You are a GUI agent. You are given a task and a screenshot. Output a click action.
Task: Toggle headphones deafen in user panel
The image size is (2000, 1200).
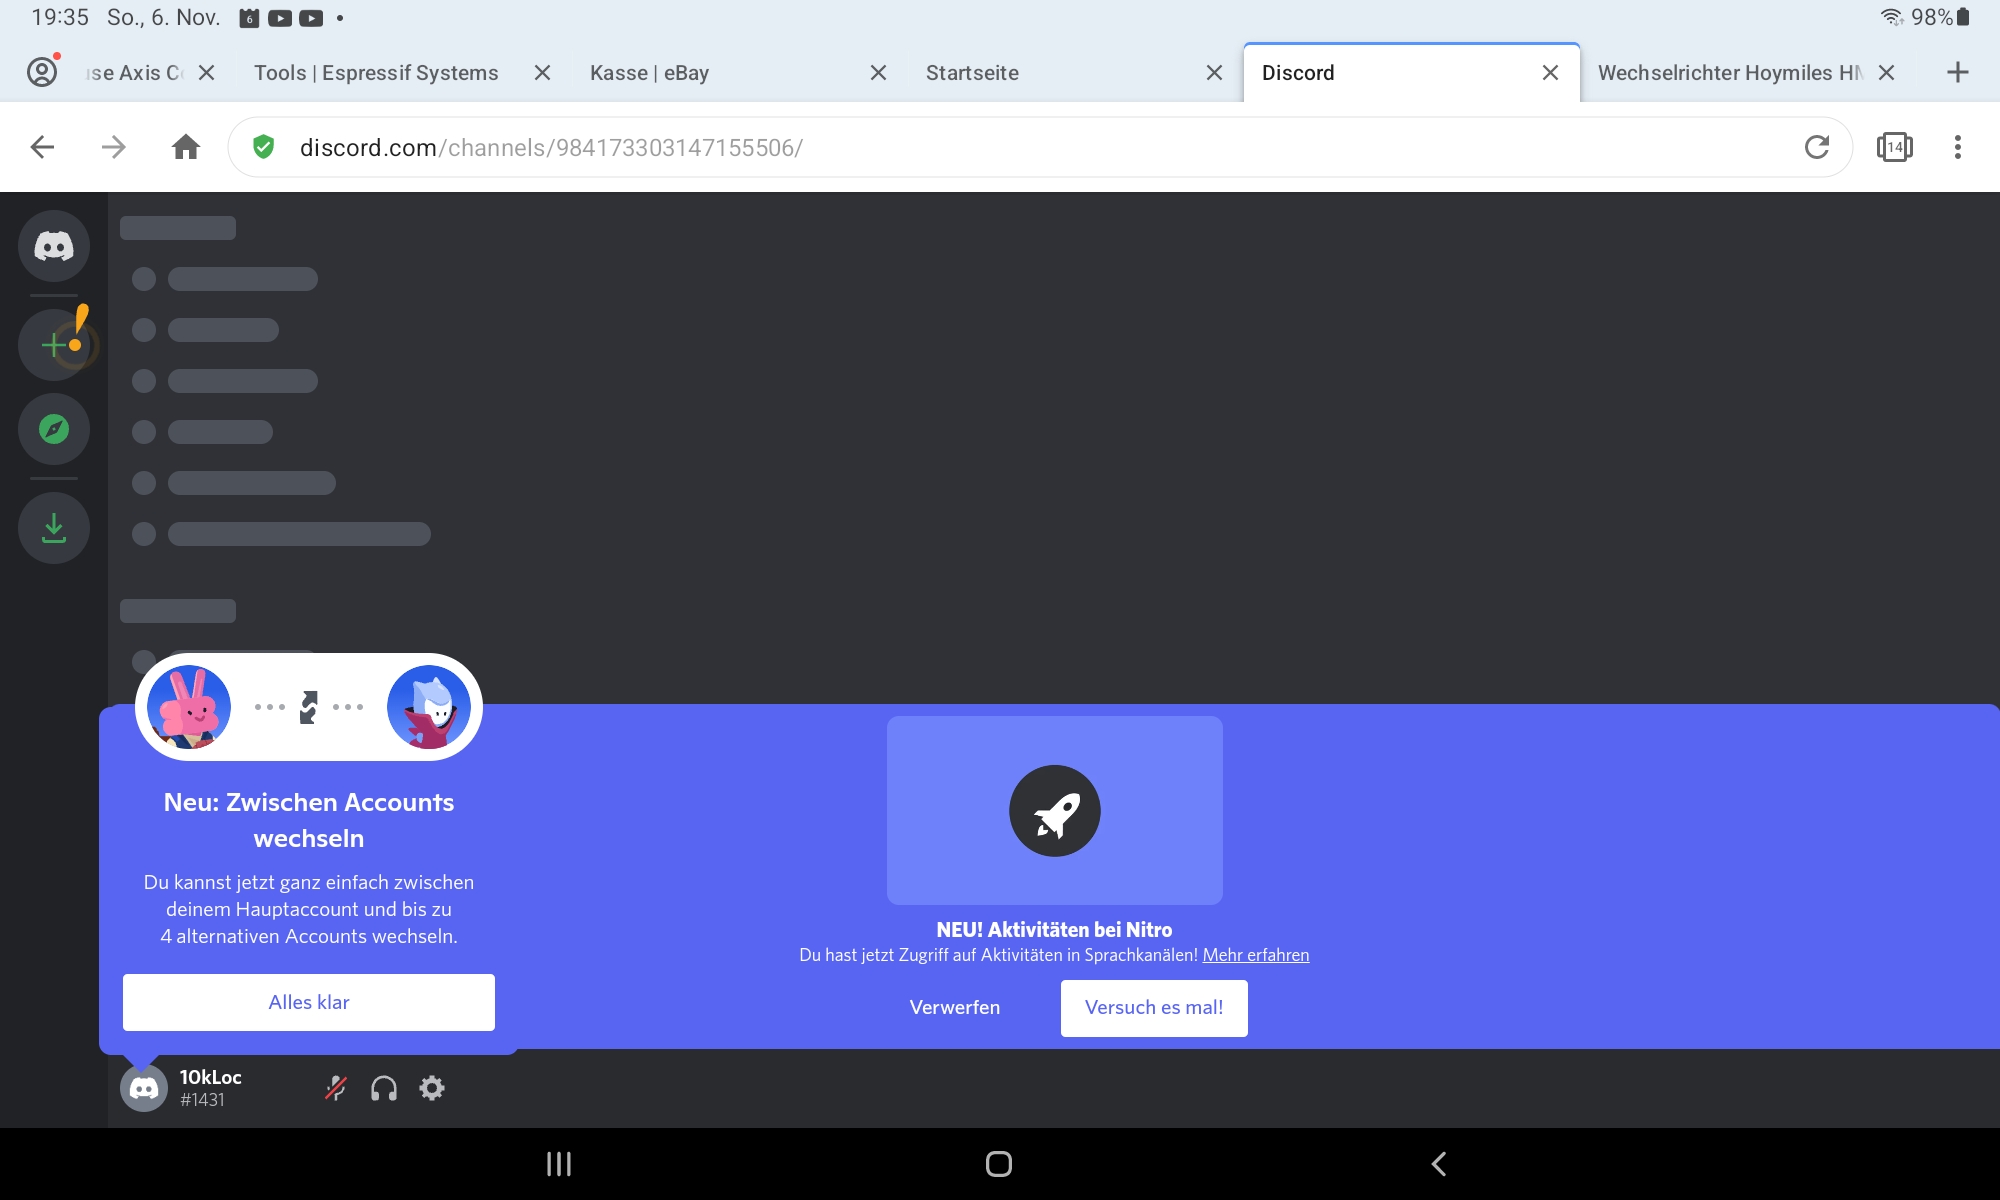click(x=384, y=1088)
